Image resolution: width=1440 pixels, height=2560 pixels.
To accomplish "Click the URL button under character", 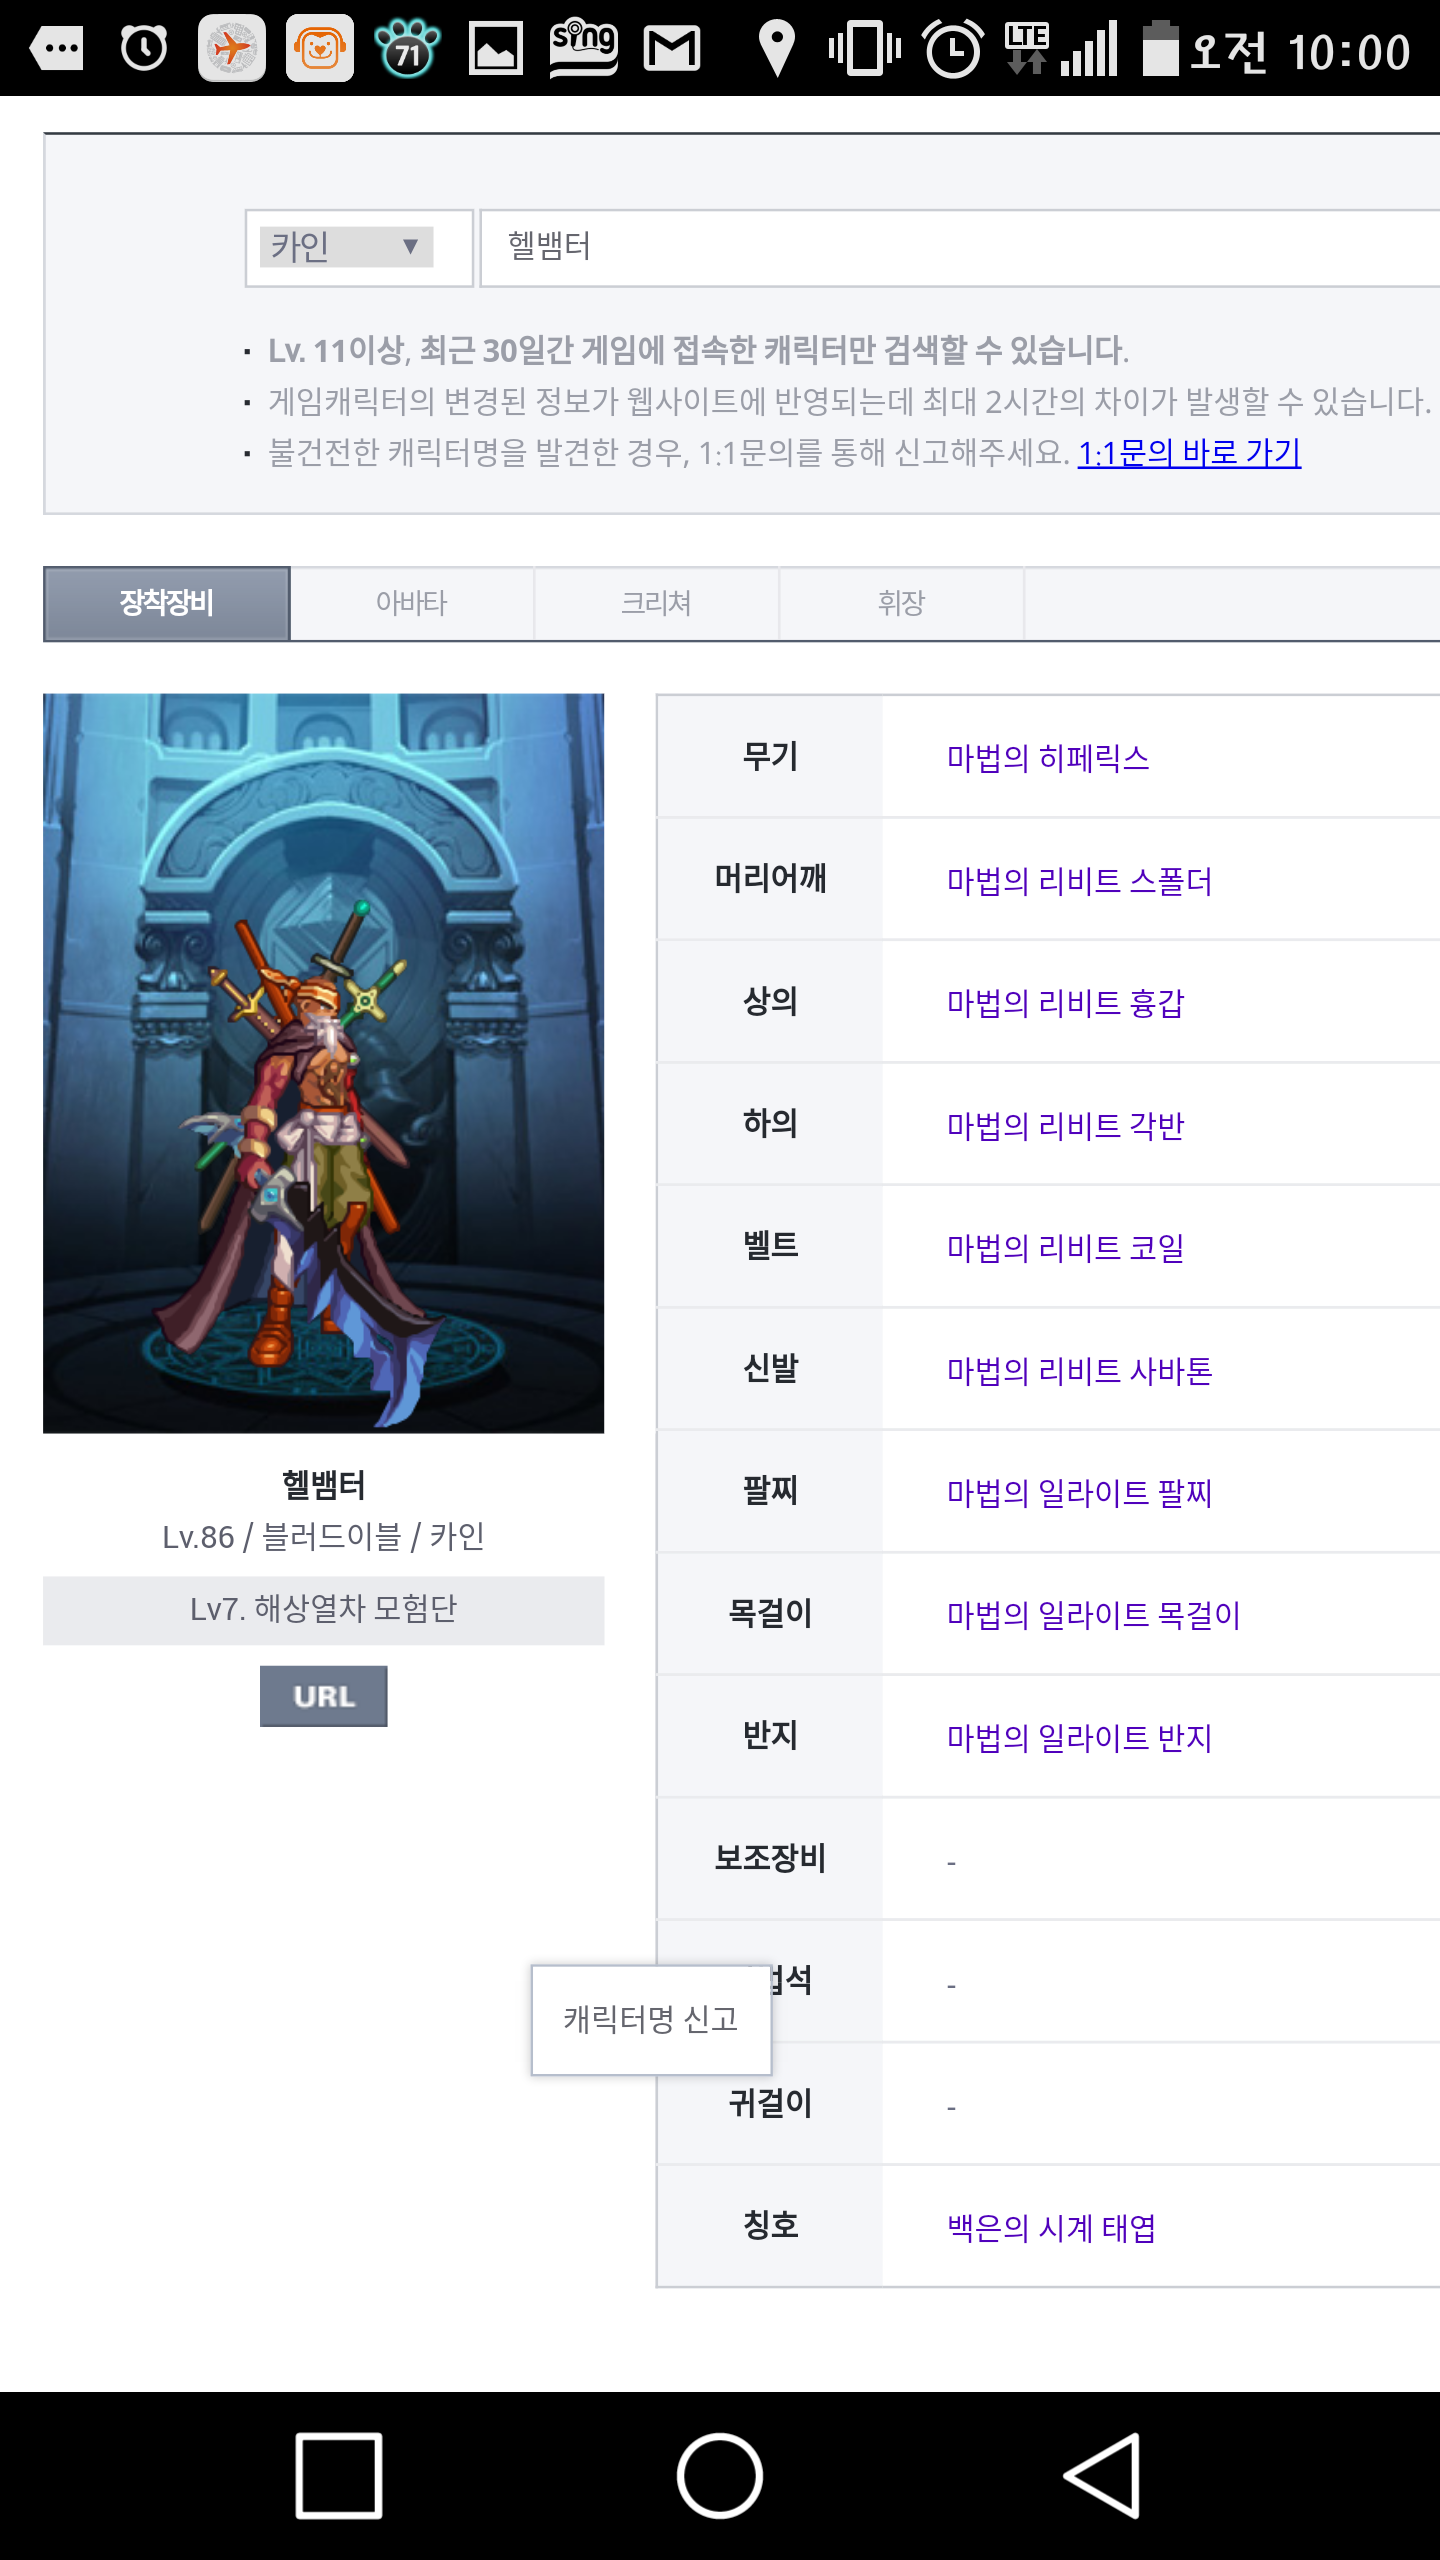I will tap(324, 1696).
